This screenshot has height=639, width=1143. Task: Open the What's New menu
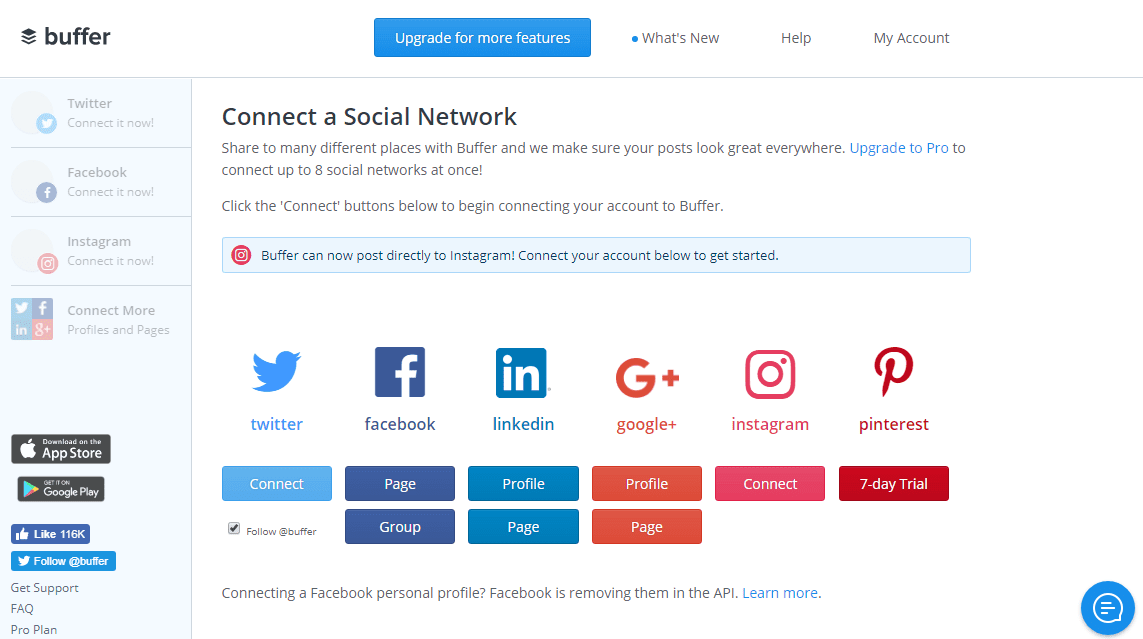[x=679, y=38]
